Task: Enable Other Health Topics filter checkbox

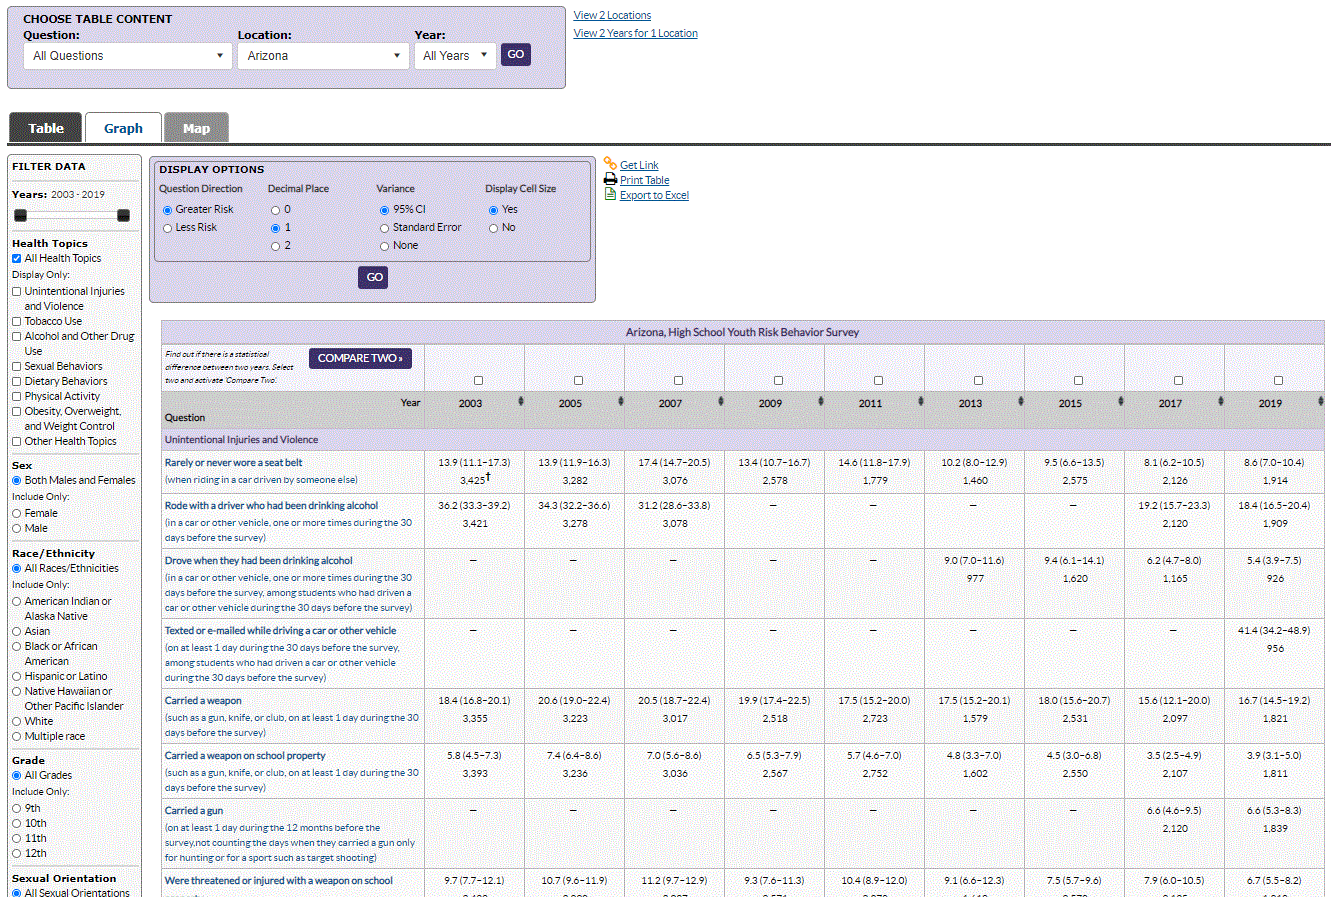Action: 16,441
